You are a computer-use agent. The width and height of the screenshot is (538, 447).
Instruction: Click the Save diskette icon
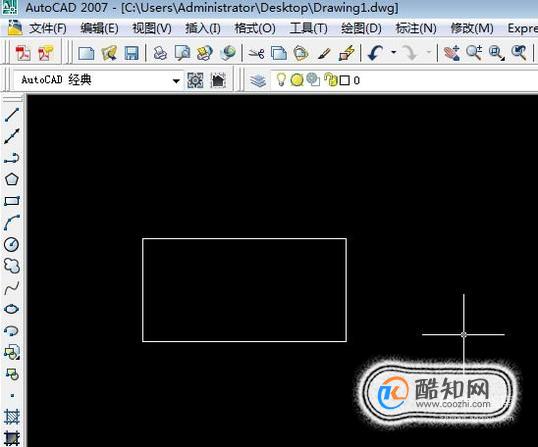coord(131,53)
